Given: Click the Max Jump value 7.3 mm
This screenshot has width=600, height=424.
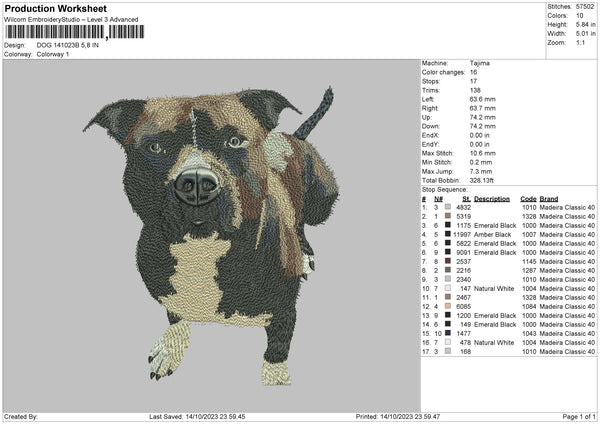Looking at the screenshot, I should [481, 171].
